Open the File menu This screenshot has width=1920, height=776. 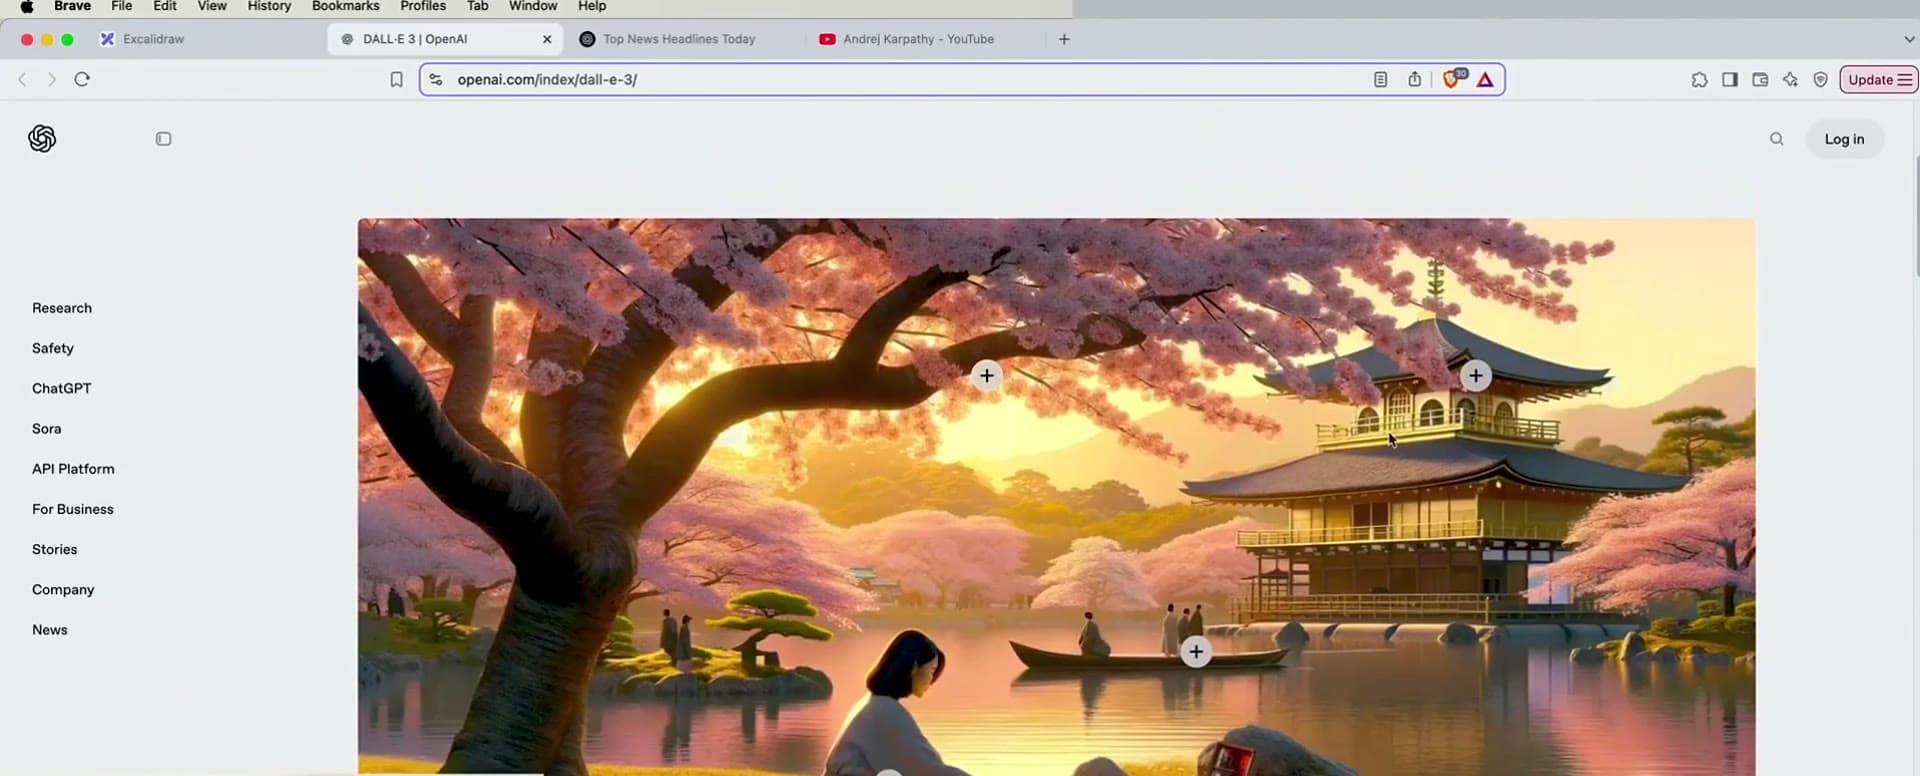(x=121, y=6)
